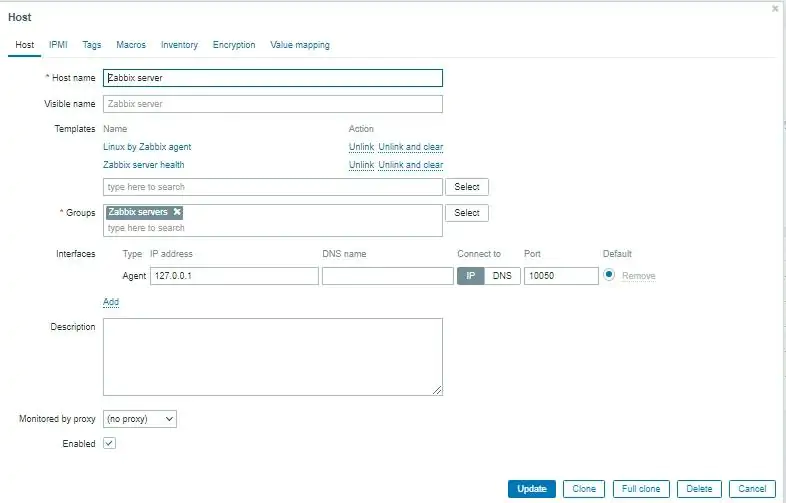
Task: Click the Description text area
Action: 273,357
